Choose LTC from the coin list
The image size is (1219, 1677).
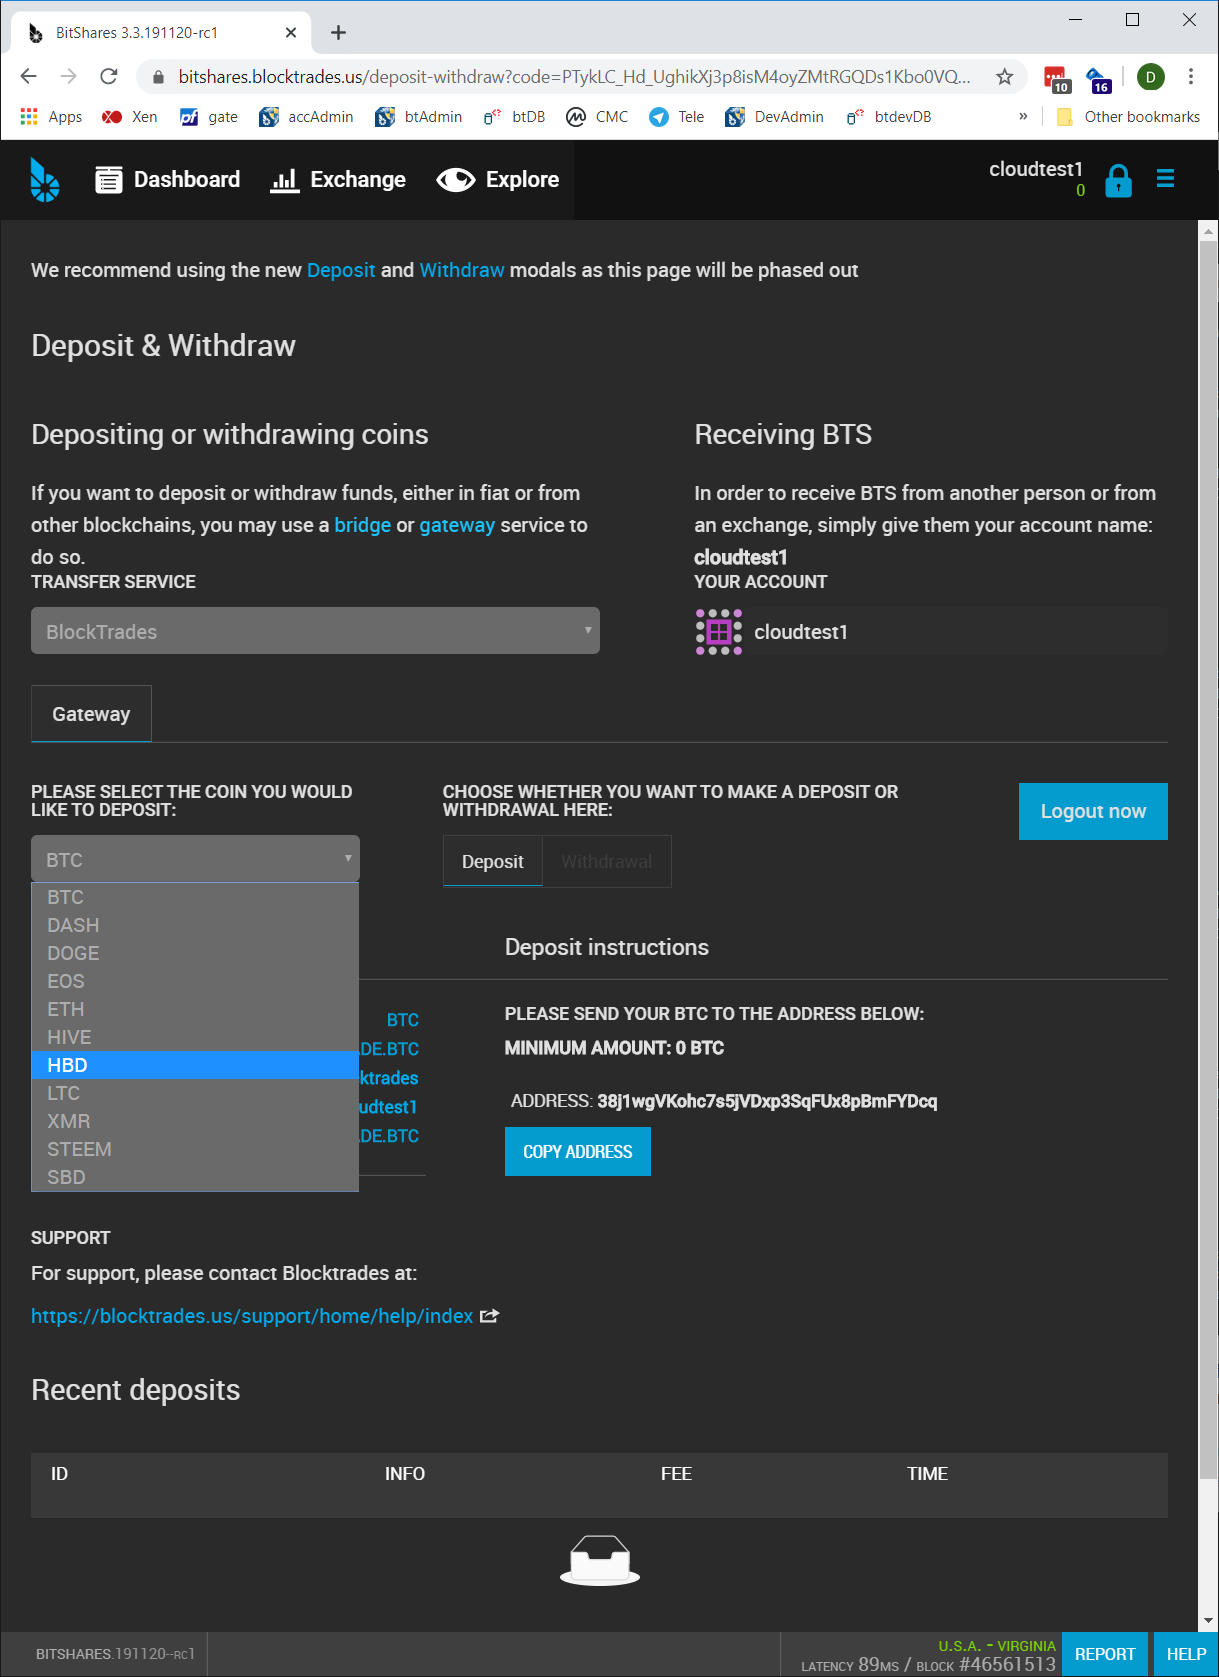tap(195, 1093)
